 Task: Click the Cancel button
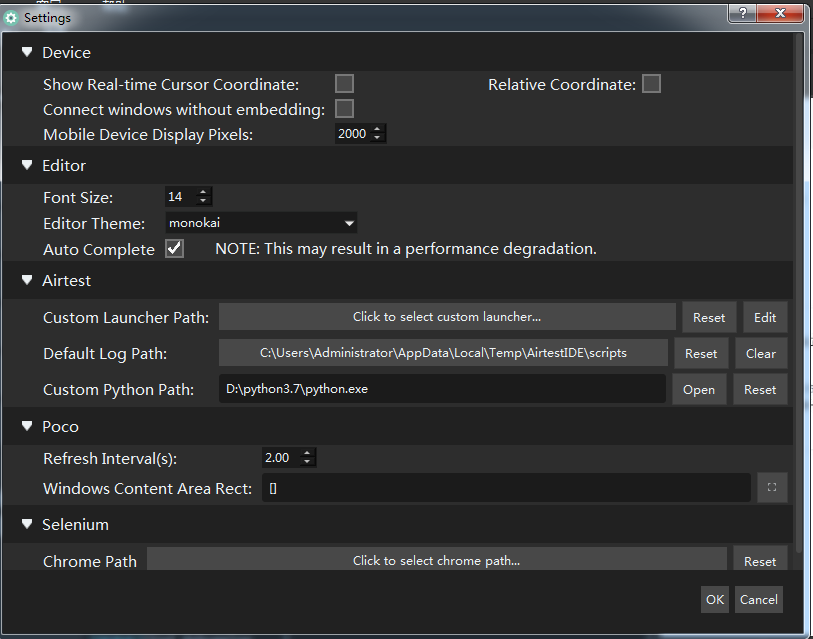pos(759,600)
